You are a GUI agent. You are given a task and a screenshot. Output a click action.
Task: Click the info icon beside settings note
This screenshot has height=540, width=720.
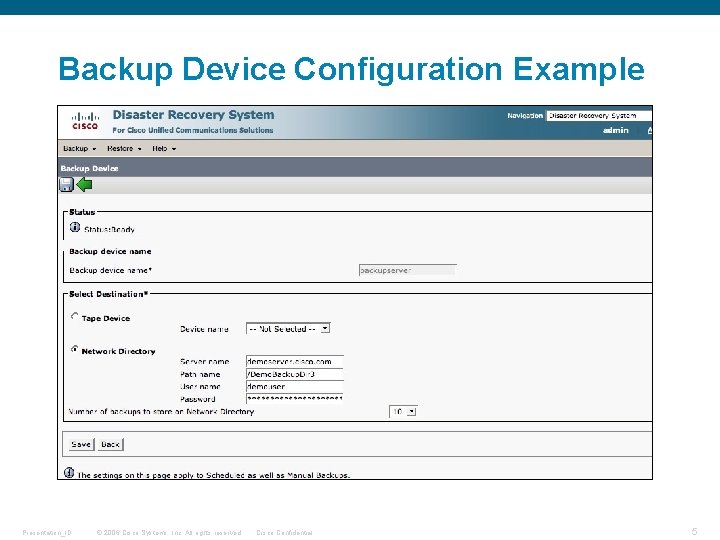point(69,472)
